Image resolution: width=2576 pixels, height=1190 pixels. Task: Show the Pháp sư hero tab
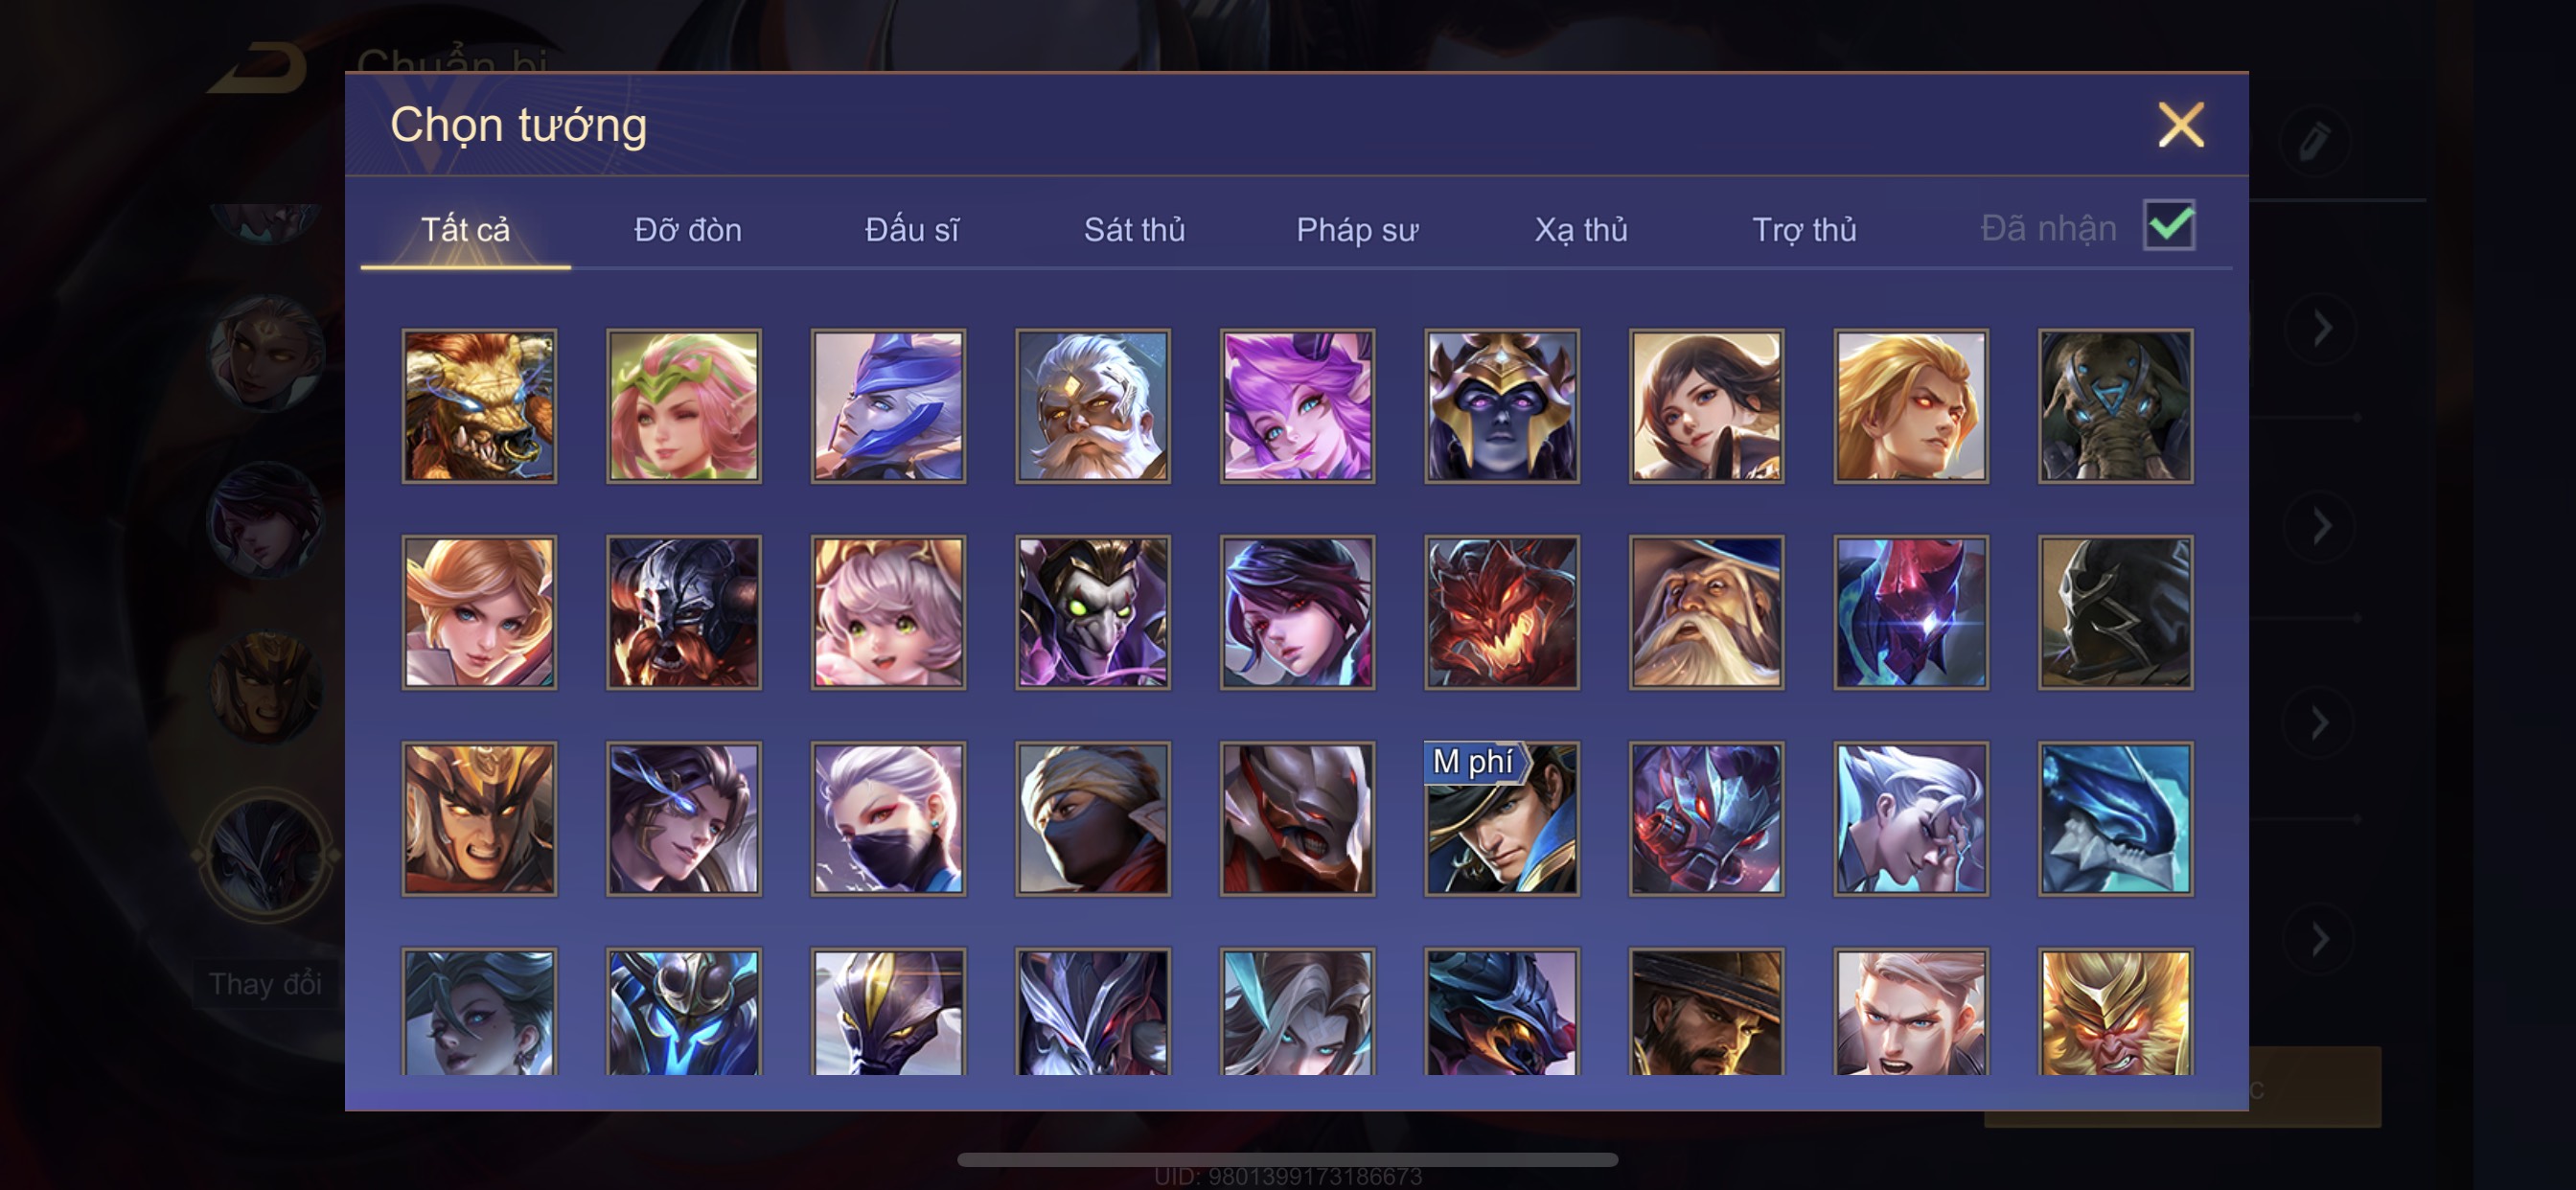click(1357, 230)
